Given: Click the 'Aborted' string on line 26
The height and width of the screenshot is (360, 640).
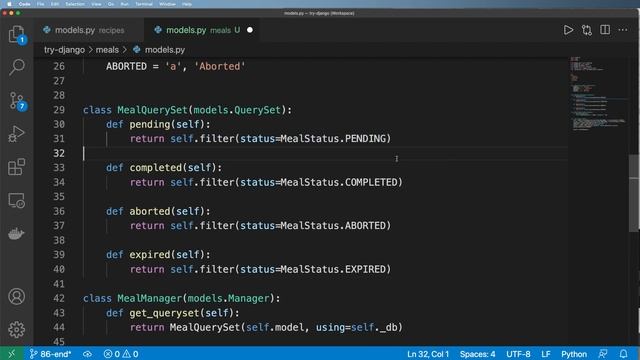Looking at the screenshot, I should click(220, 67).
